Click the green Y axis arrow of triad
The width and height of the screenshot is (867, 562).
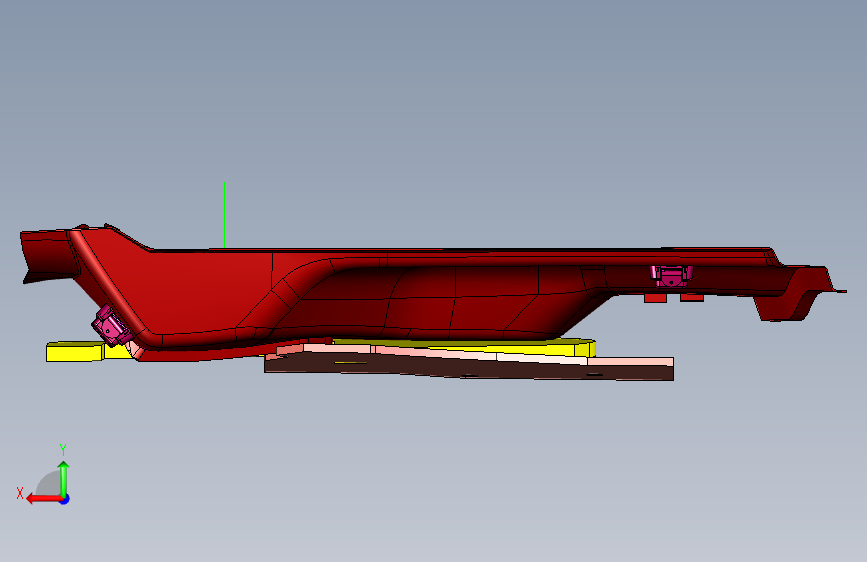[64, 478]
